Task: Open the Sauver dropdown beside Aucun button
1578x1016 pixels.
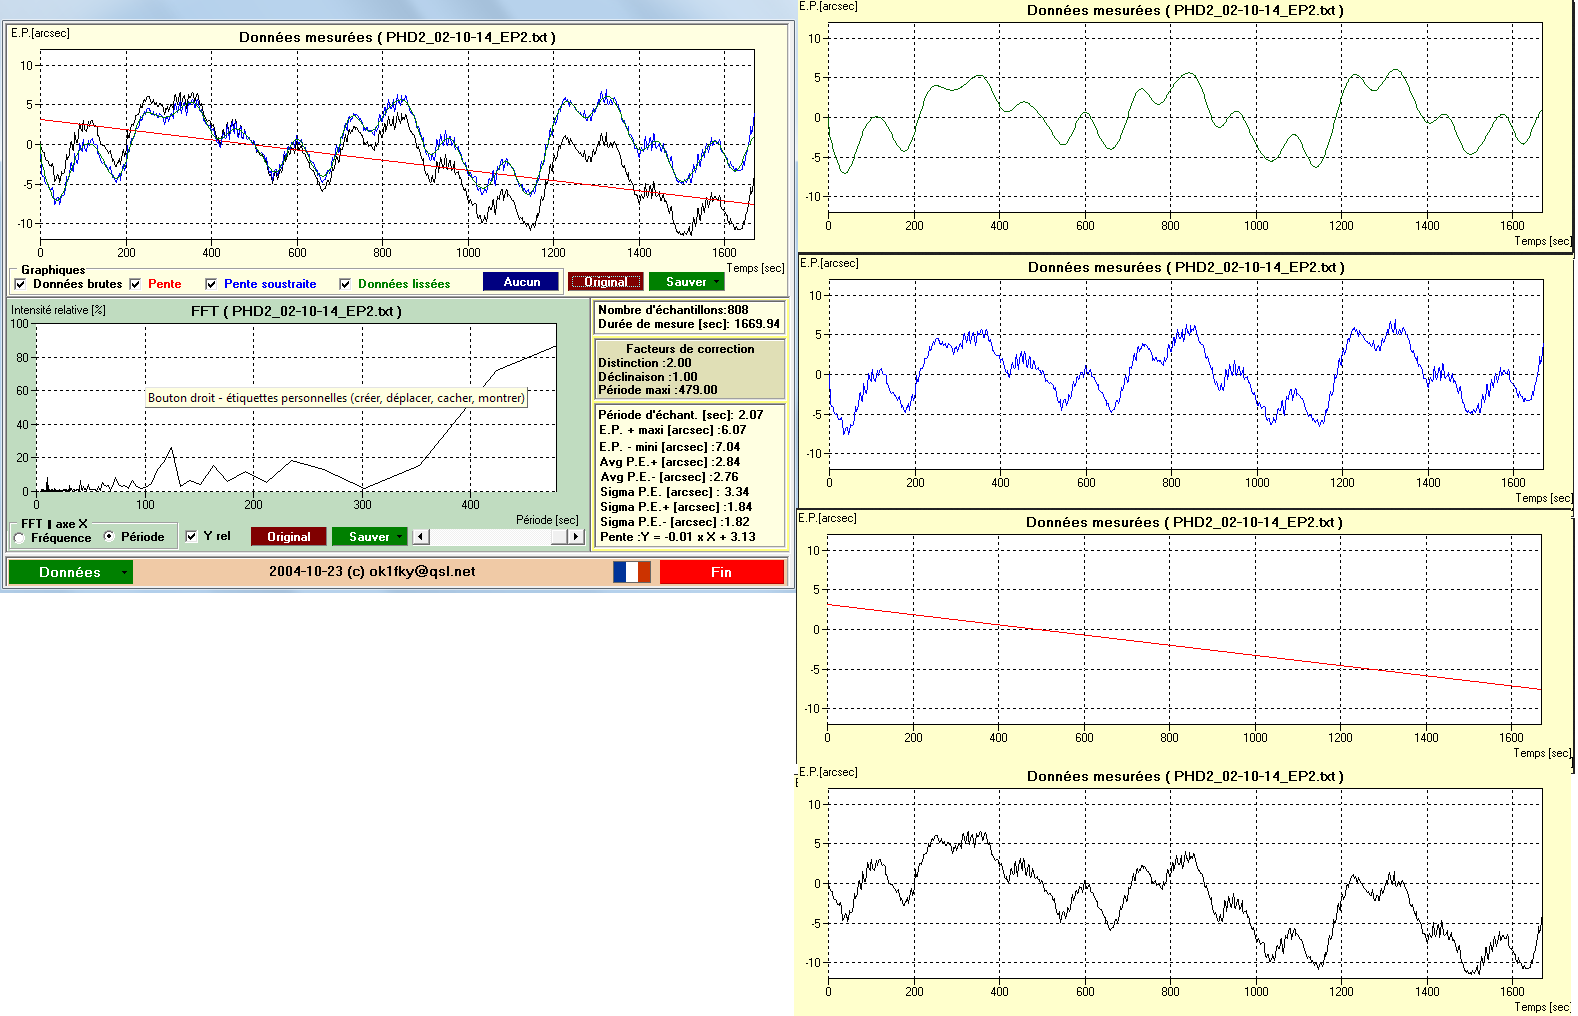Action: (687, 282)
